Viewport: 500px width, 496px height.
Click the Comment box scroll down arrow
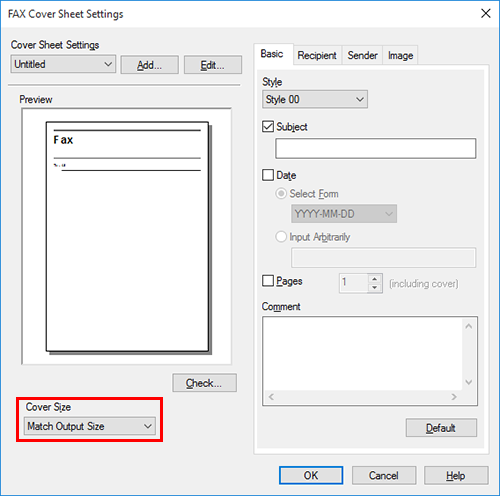tap(469, 382)
